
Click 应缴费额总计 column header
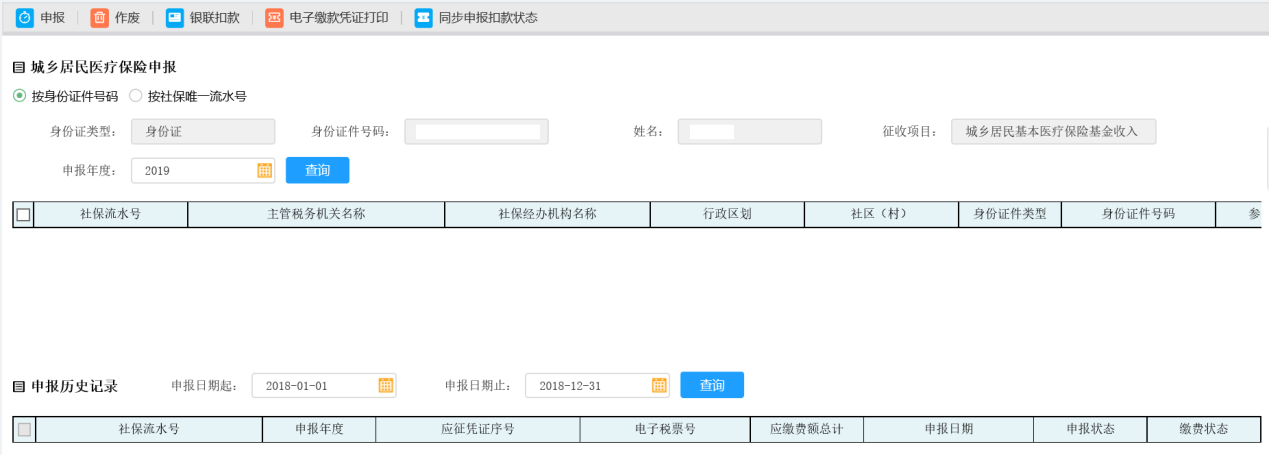click(806, 429)
